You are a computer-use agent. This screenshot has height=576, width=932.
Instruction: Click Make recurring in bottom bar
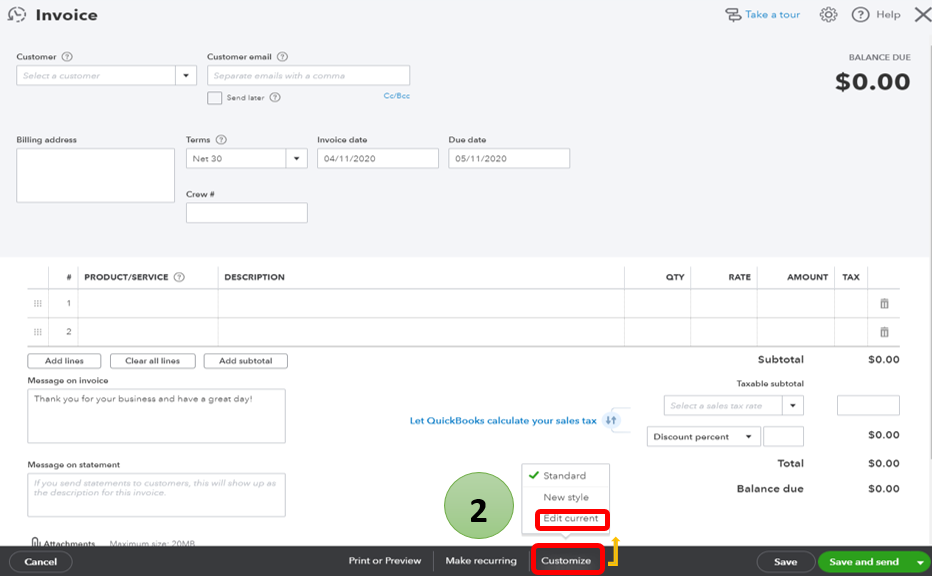click(x=481, y=561)
